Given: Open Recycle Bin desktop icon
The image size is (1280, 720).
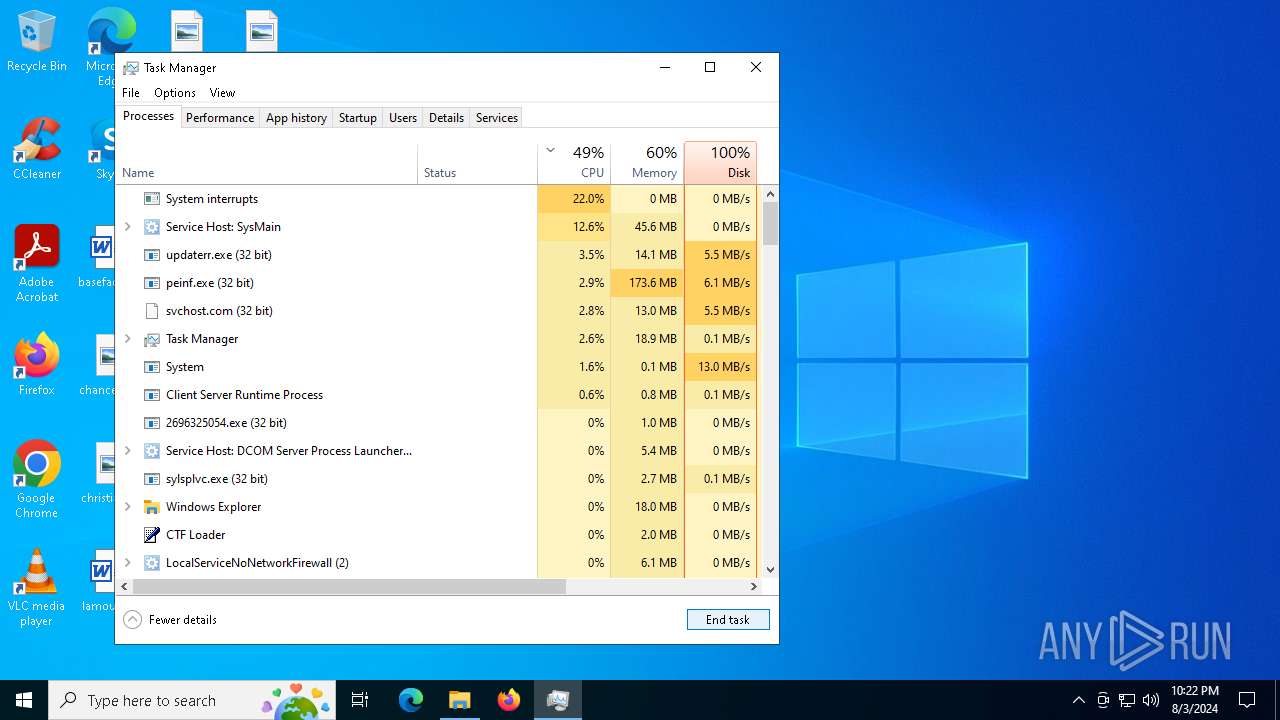Looking at the screenshot, I should coord(37,41).
